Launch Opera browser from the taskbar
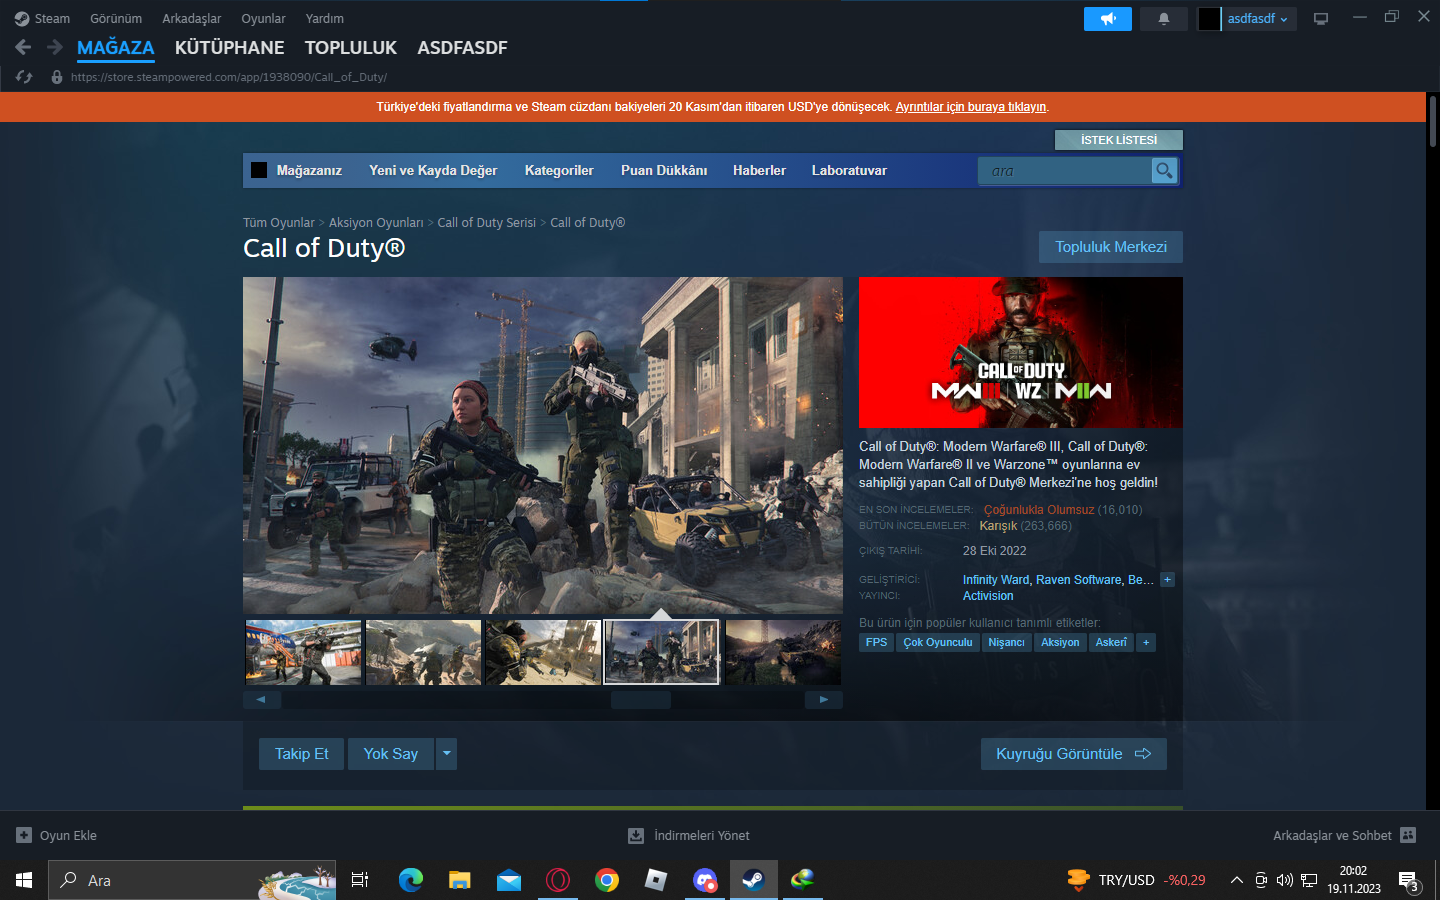The height and width of the screenshot is (900, 1440). (557, 880)
